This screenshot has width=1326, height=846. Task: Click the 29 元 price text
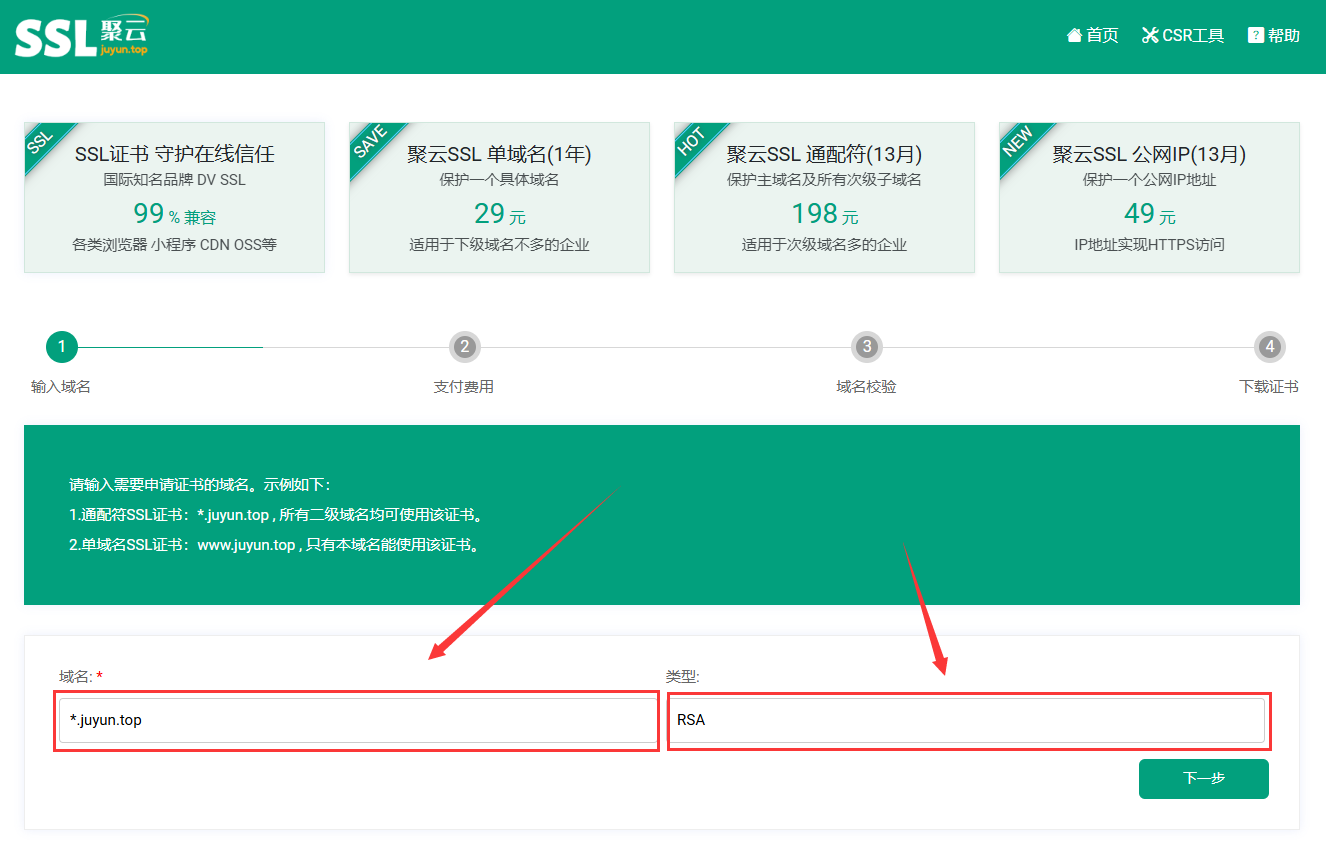[x=499, y=214]
